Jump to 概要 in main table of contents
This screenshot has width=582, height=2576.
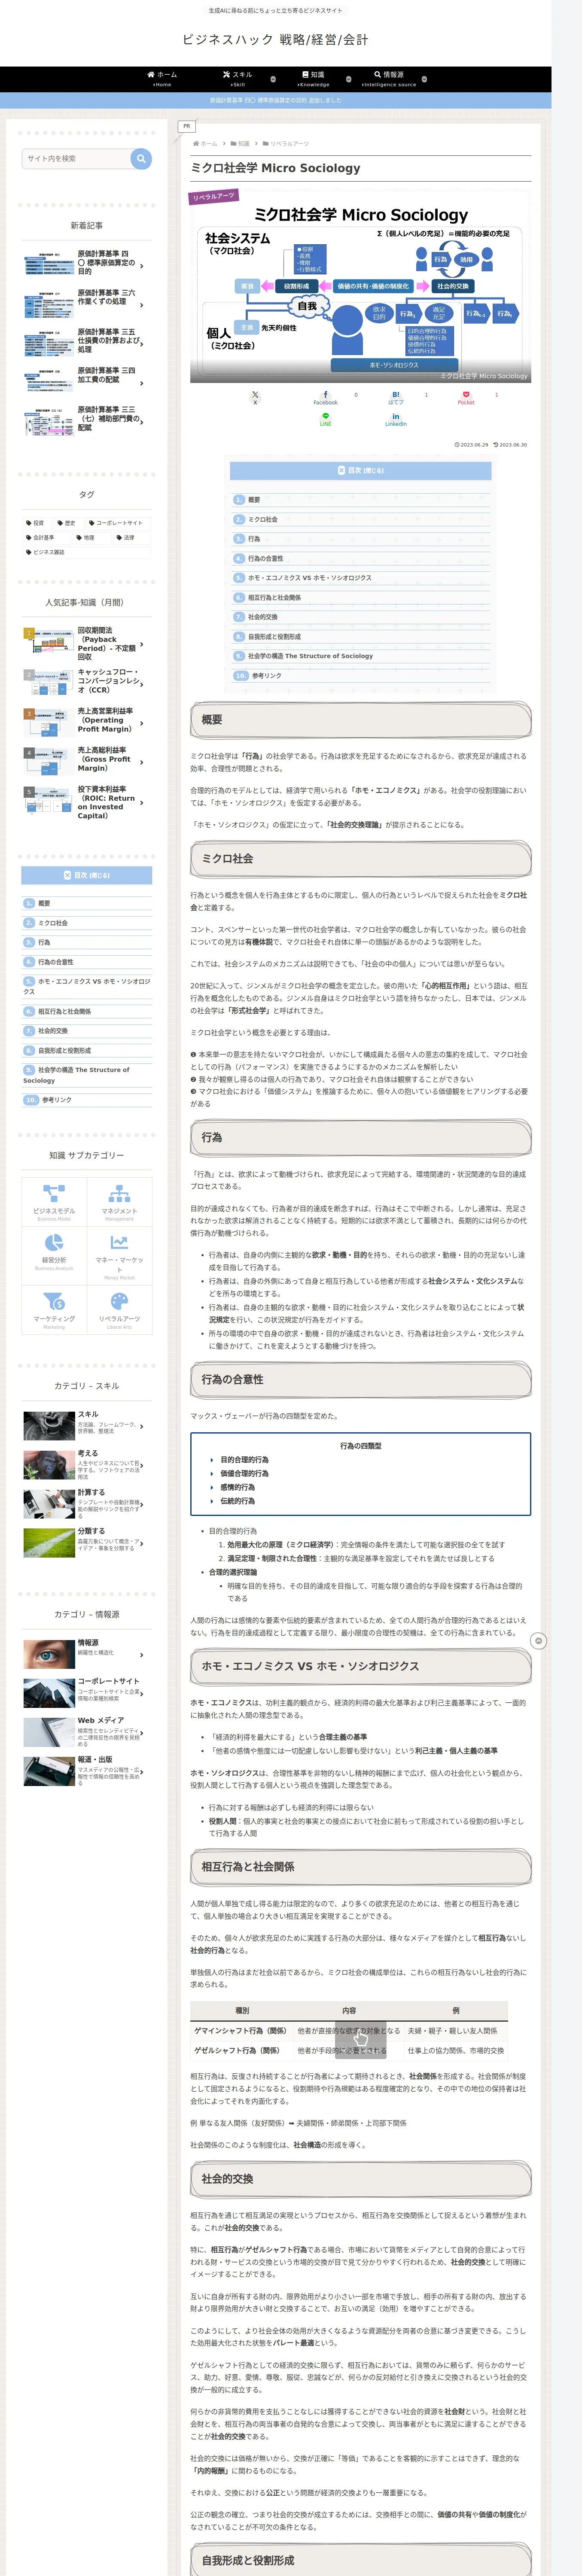(x=254, y=500)
